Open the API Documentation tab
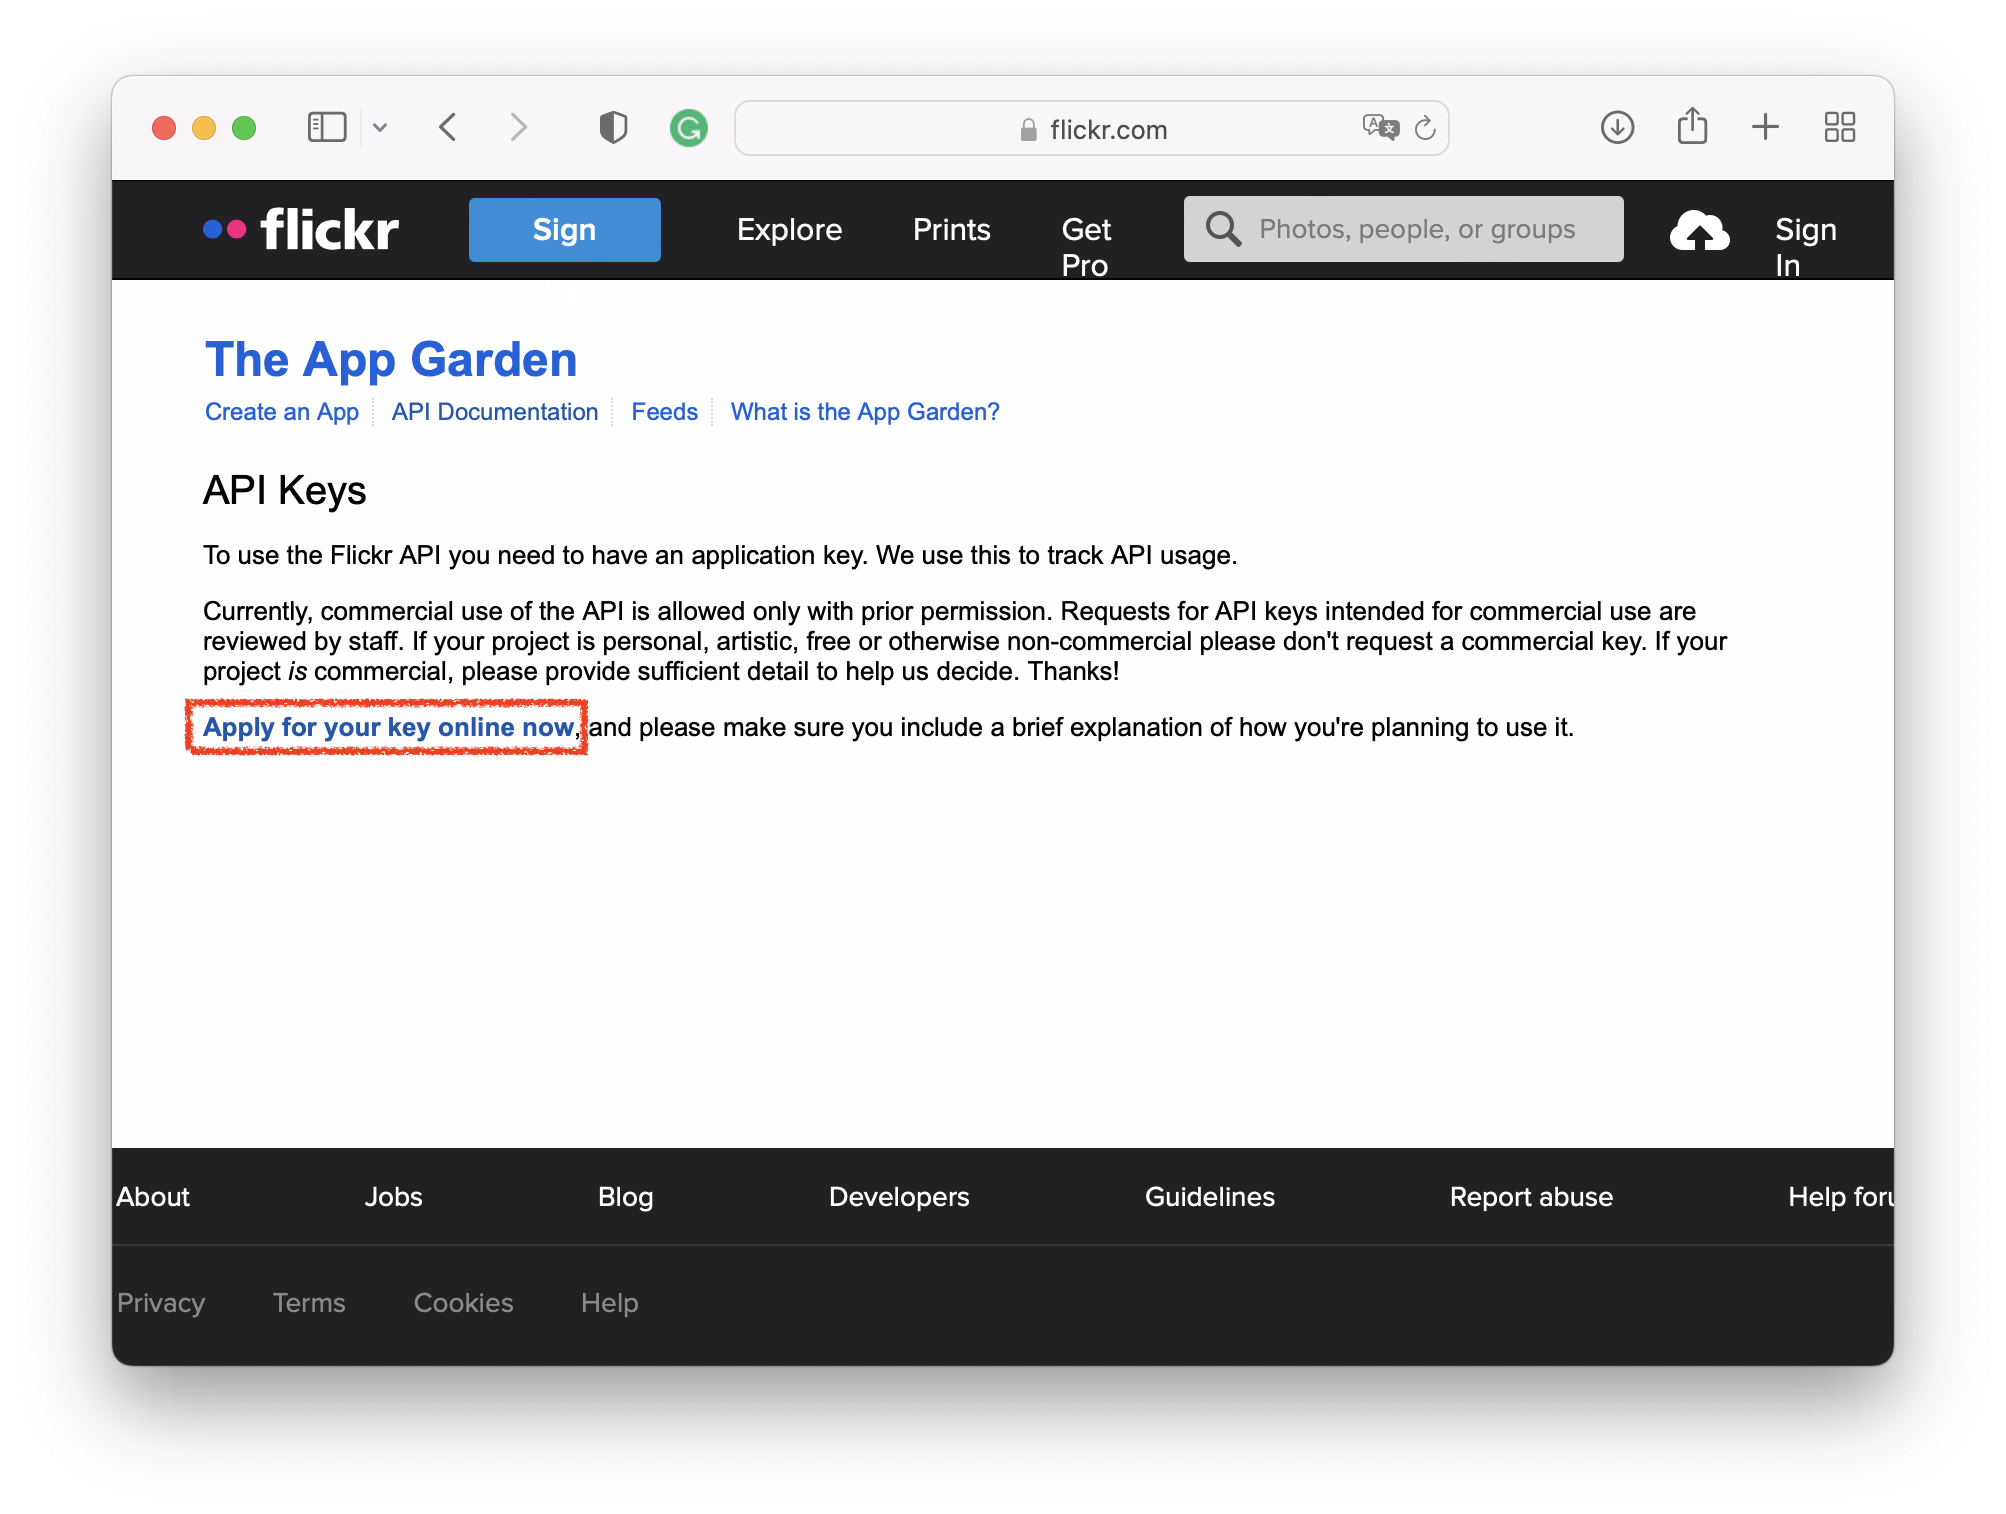 point(495,412)
